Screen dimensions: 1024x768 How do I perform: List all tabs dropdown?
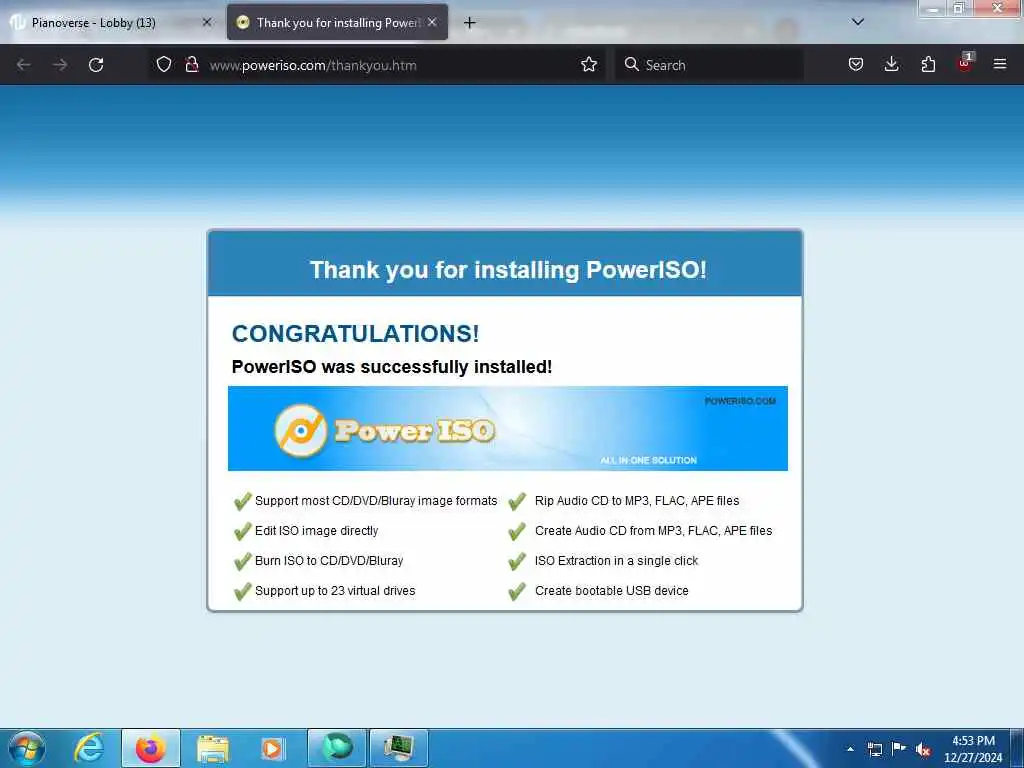[858, 22]
